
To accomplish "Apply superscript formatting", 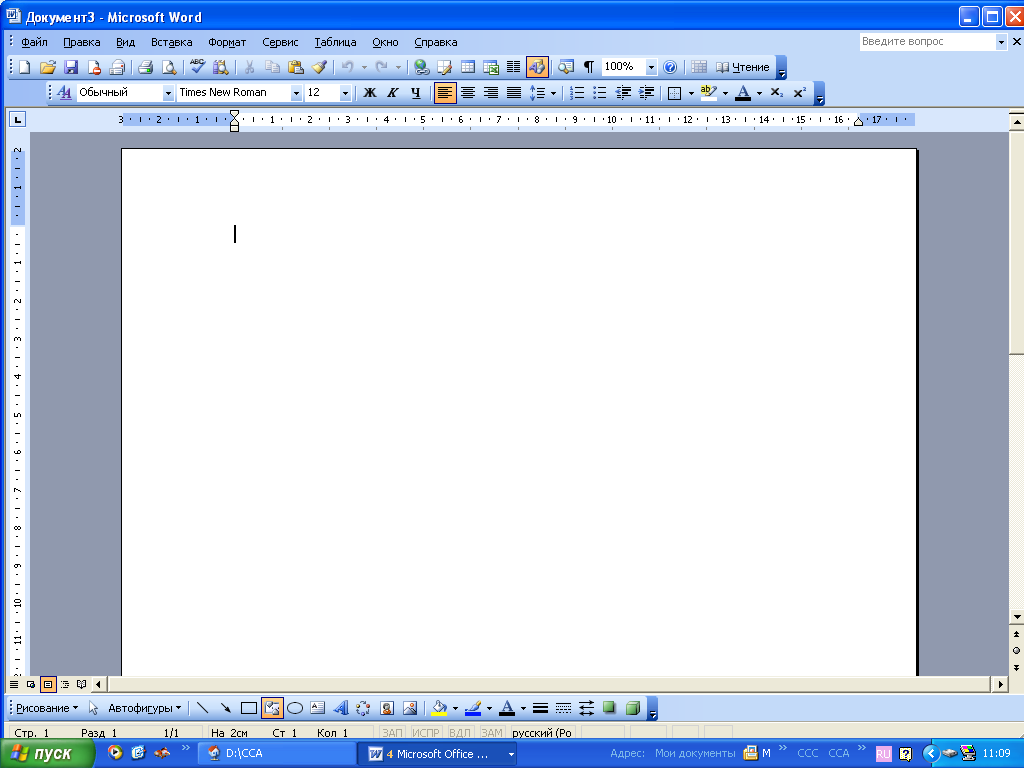I will [799, 93].
